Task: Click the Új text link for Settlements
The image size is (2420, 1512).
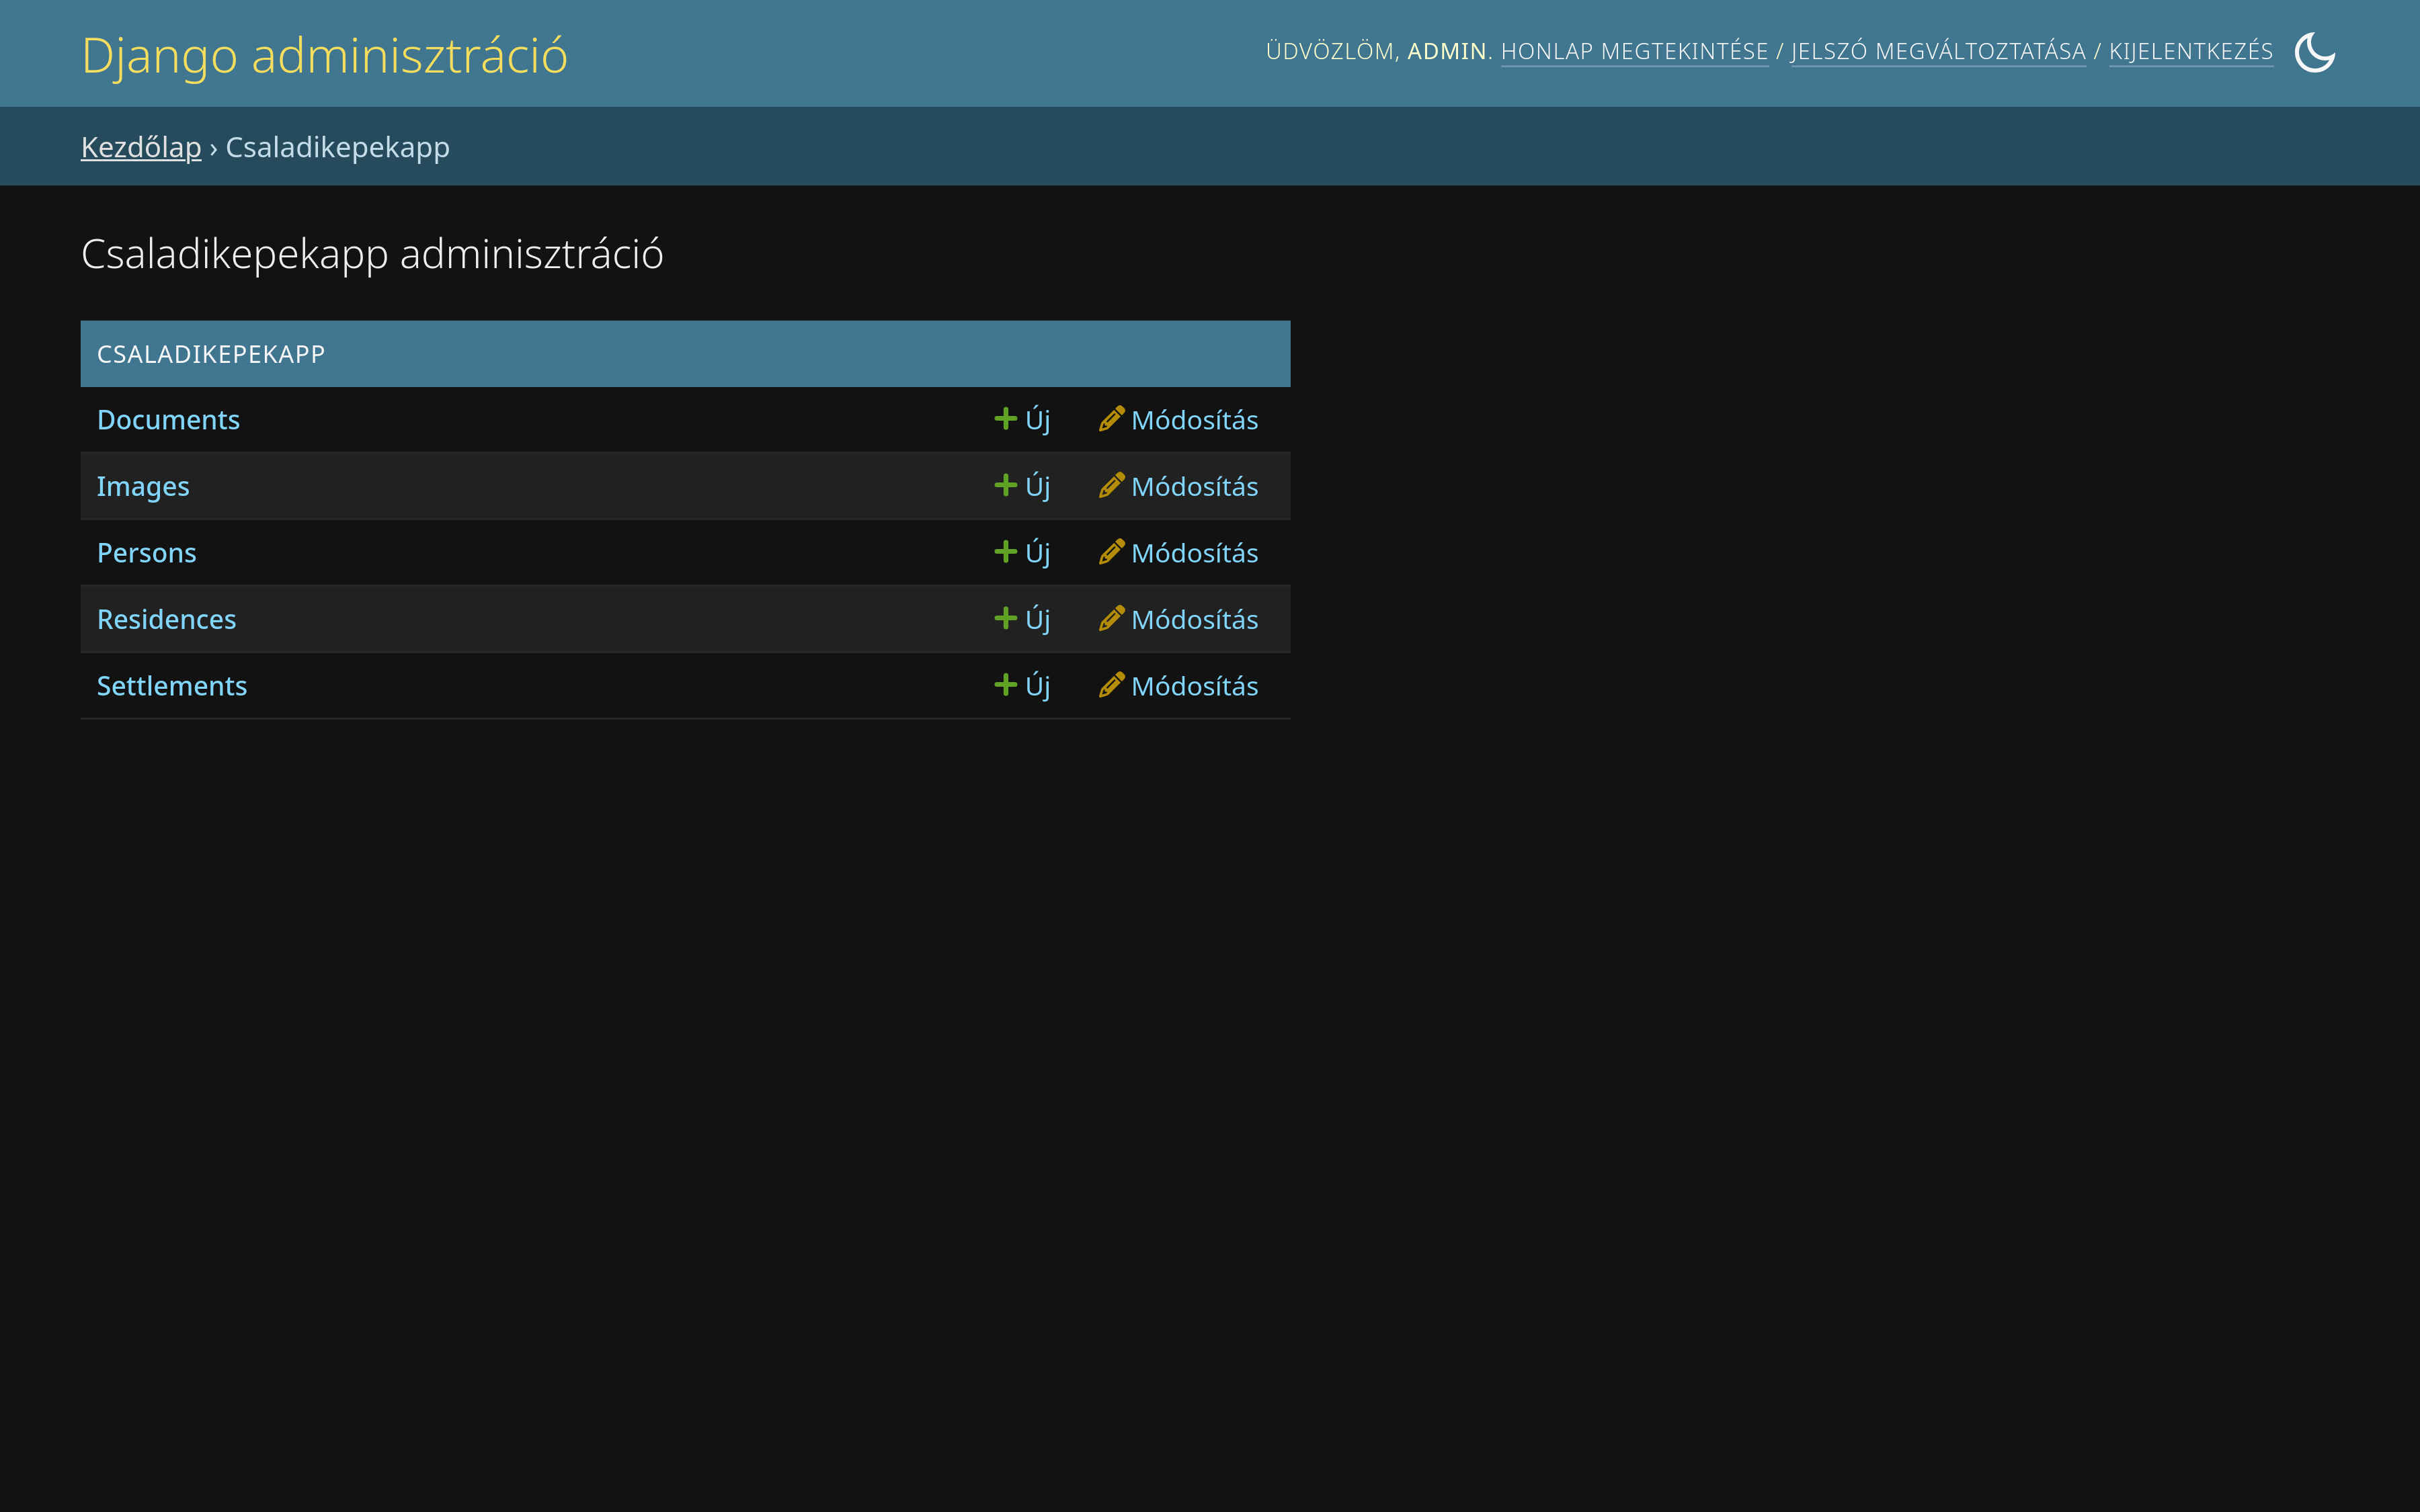Action: coord(1037,686)
